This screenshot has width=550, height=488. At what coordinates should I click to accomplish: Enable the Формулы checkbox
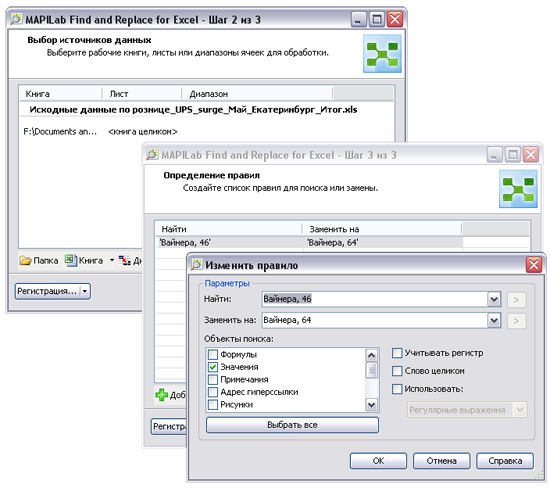pos(213,354)
